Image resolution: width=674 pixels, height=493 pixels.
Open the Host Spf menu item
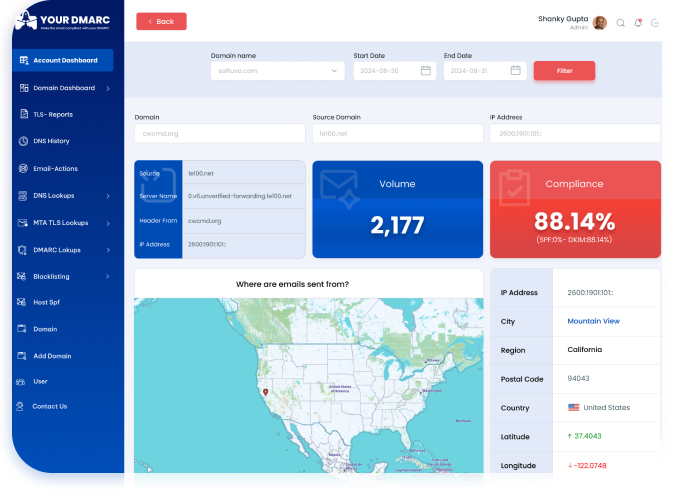pos(47,302)
